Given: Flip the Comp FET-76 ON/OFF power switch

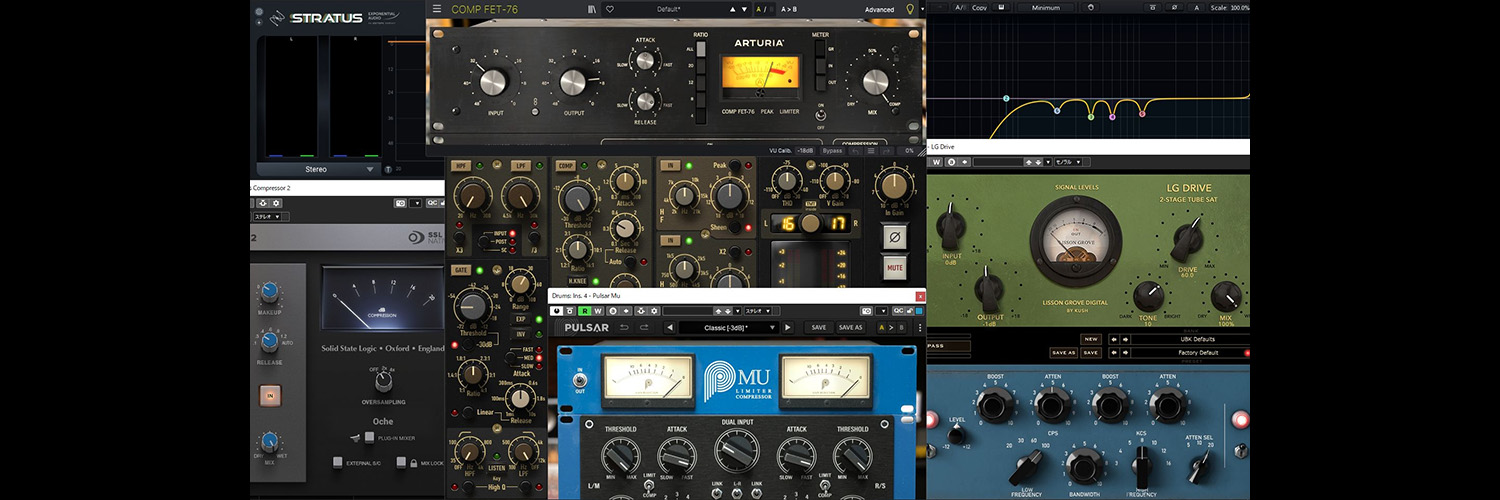Looking at the screenshot, I should coord(821,115).
